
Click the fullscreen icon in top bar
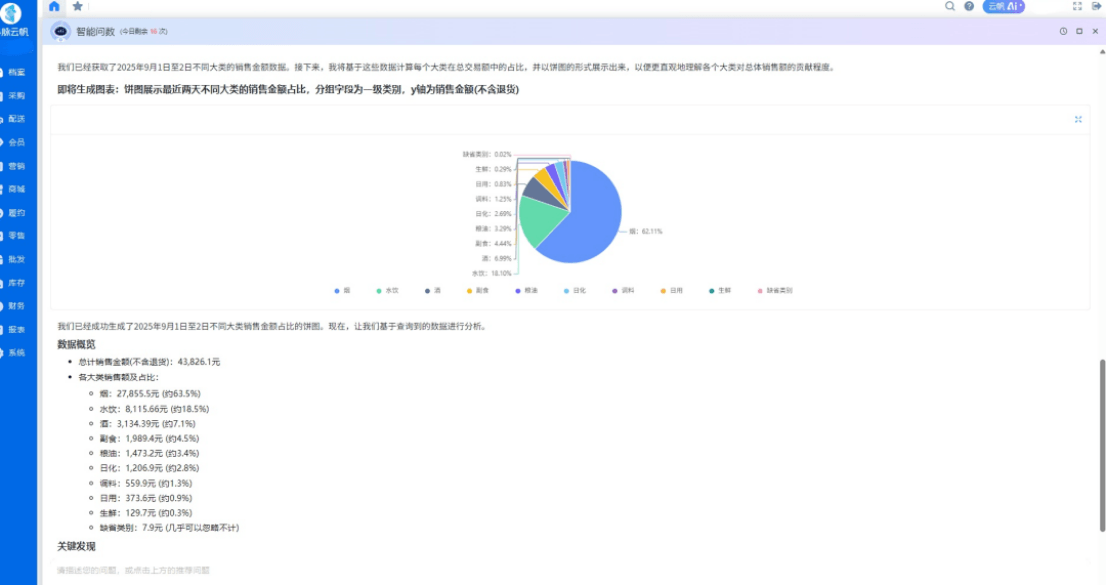[1077, 6]
